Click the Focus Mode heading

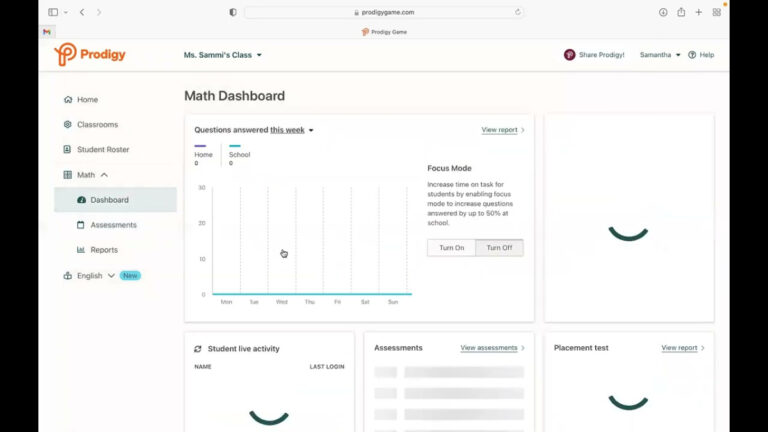(x=449, y=168)
